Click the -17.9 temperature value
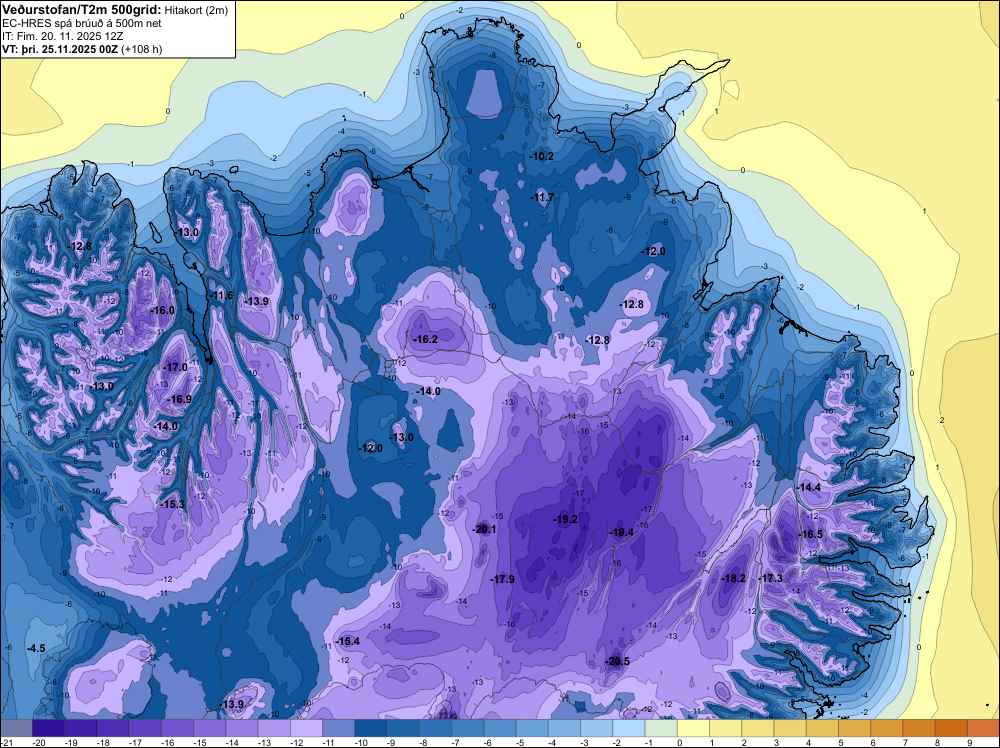Viewport: 1000px width, 748px height. point(503,579)
